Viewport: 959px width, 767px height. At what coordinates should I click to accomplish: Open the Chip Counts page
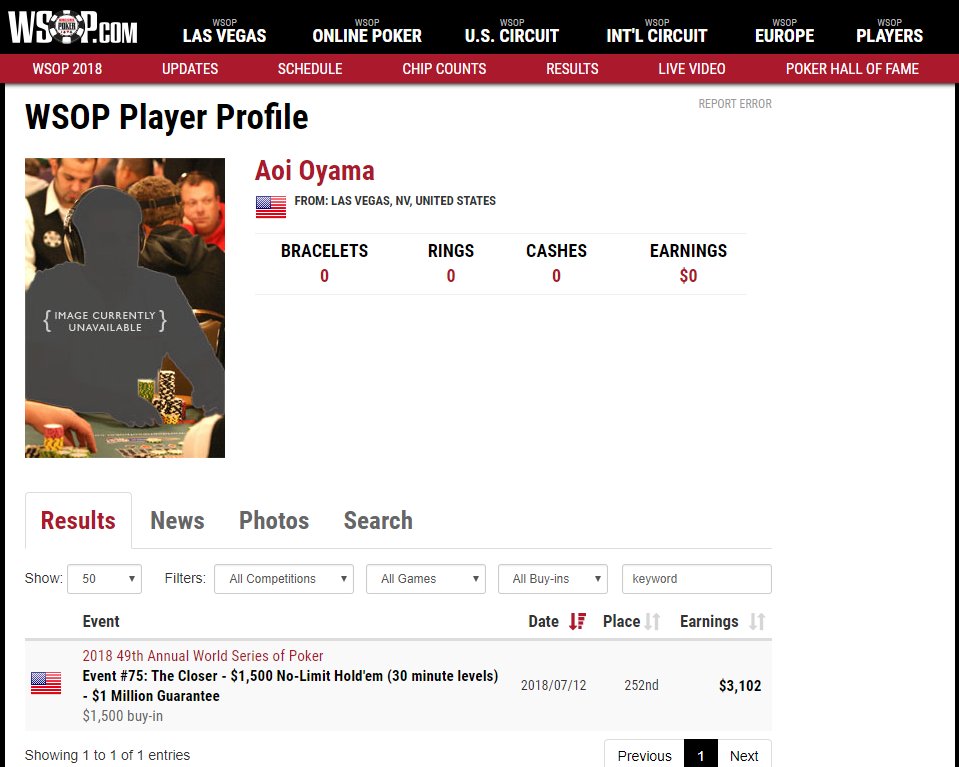click(x=445, y=69)
